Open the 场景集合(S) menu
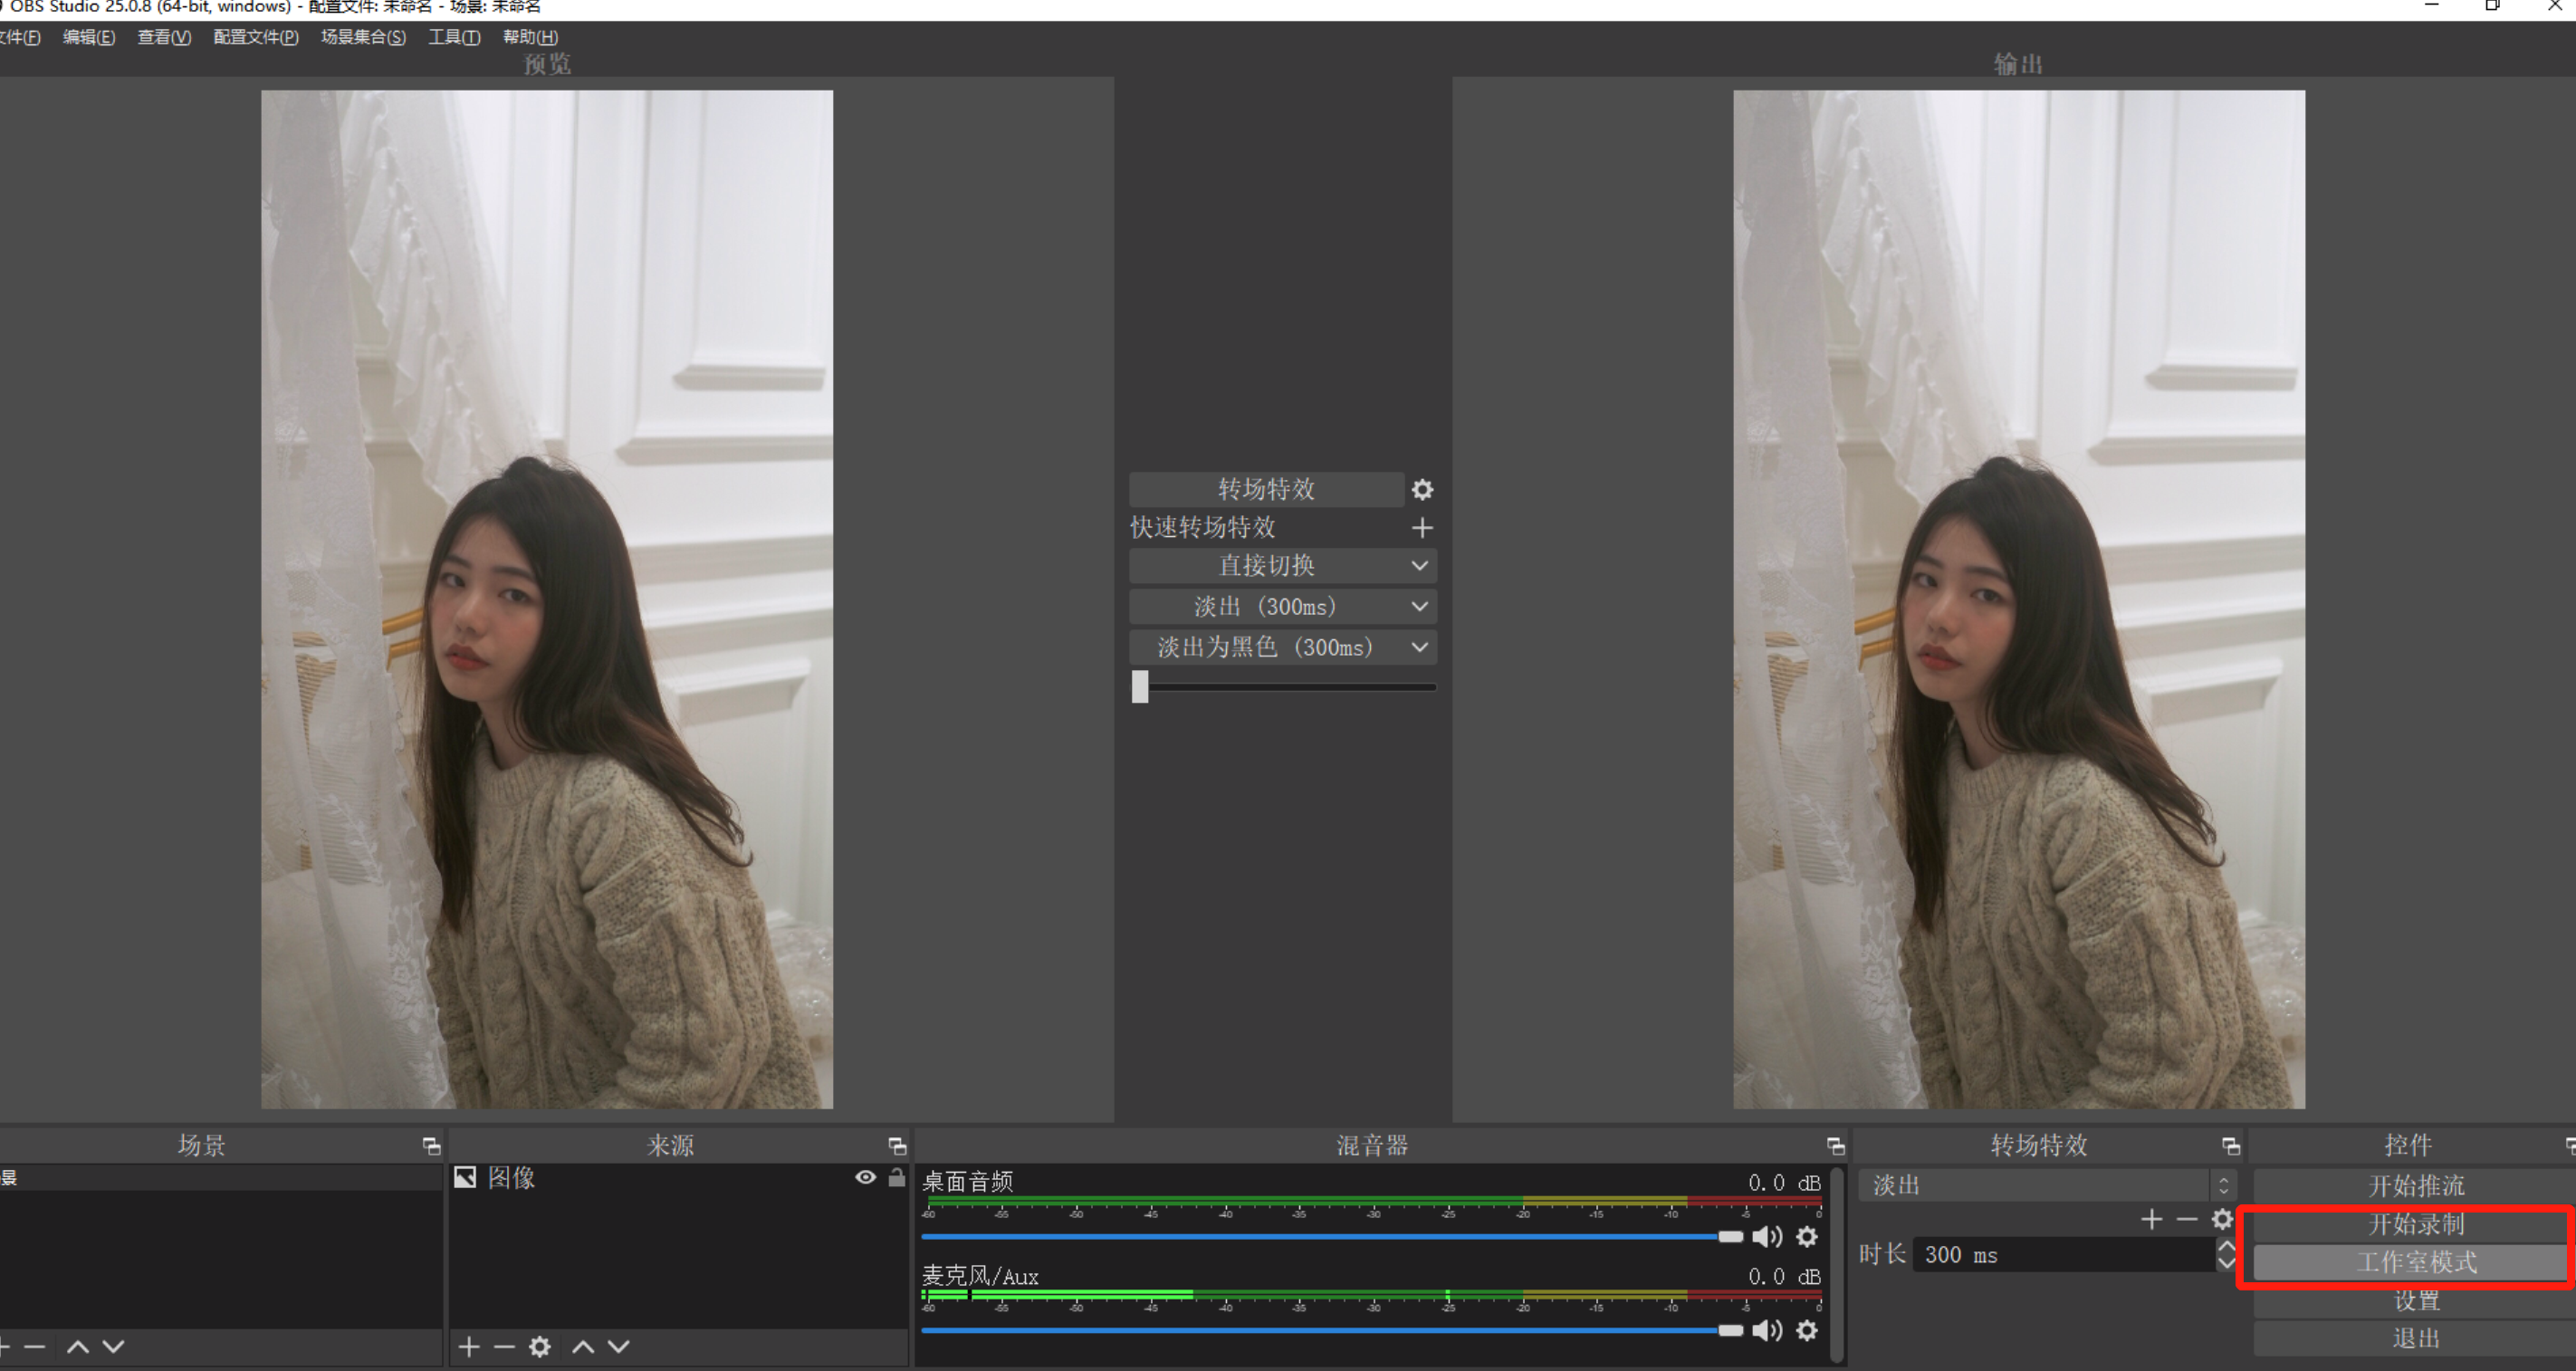 pos(363,37)
